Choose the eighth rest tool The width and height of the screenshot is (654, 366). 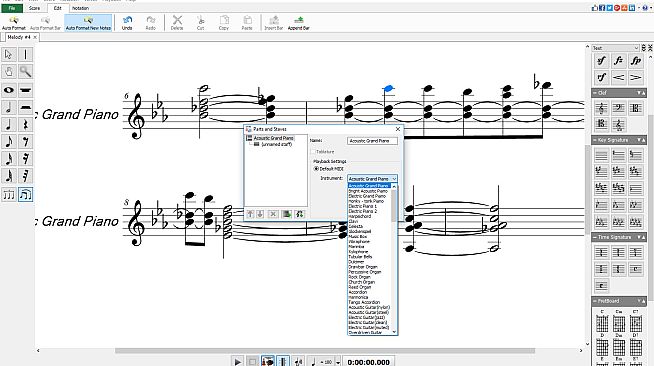pos(25,142)
